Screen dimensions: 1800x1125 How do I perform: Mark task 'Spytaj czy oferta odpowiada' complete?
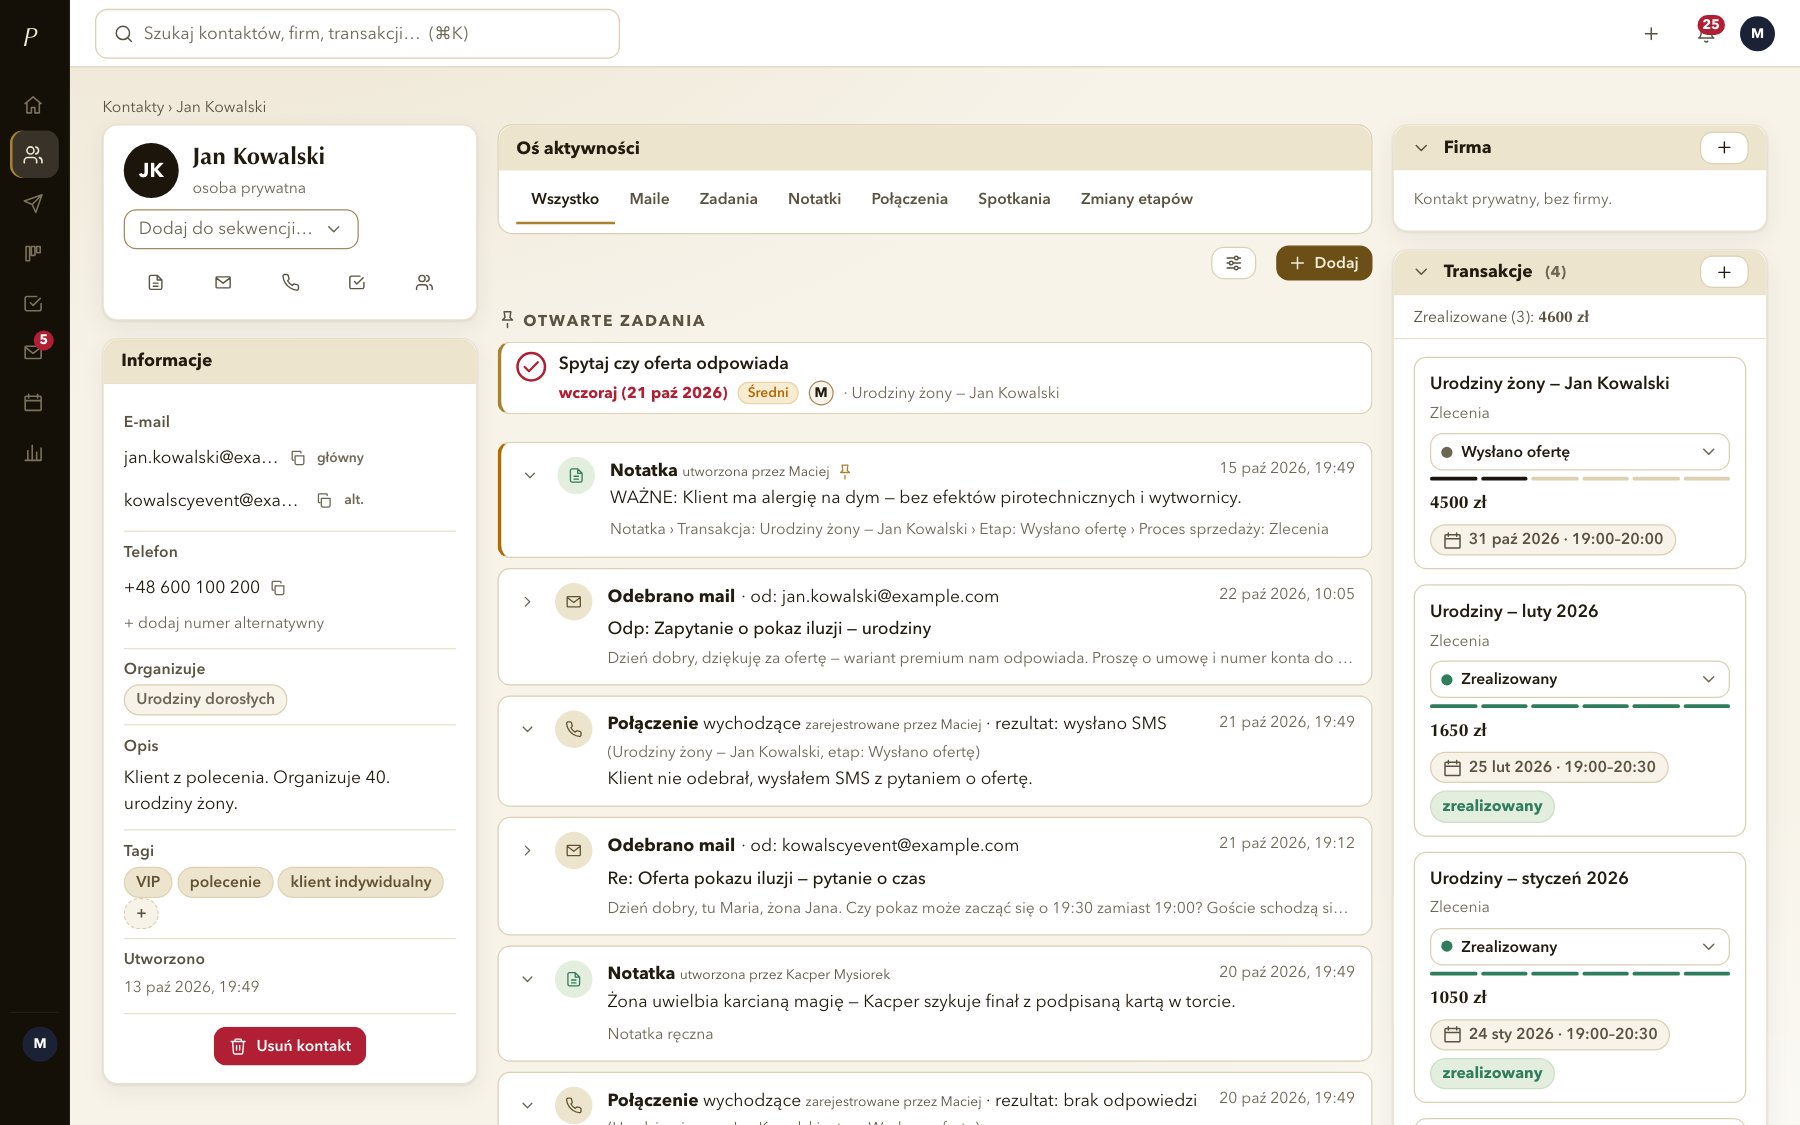(531, 367)
